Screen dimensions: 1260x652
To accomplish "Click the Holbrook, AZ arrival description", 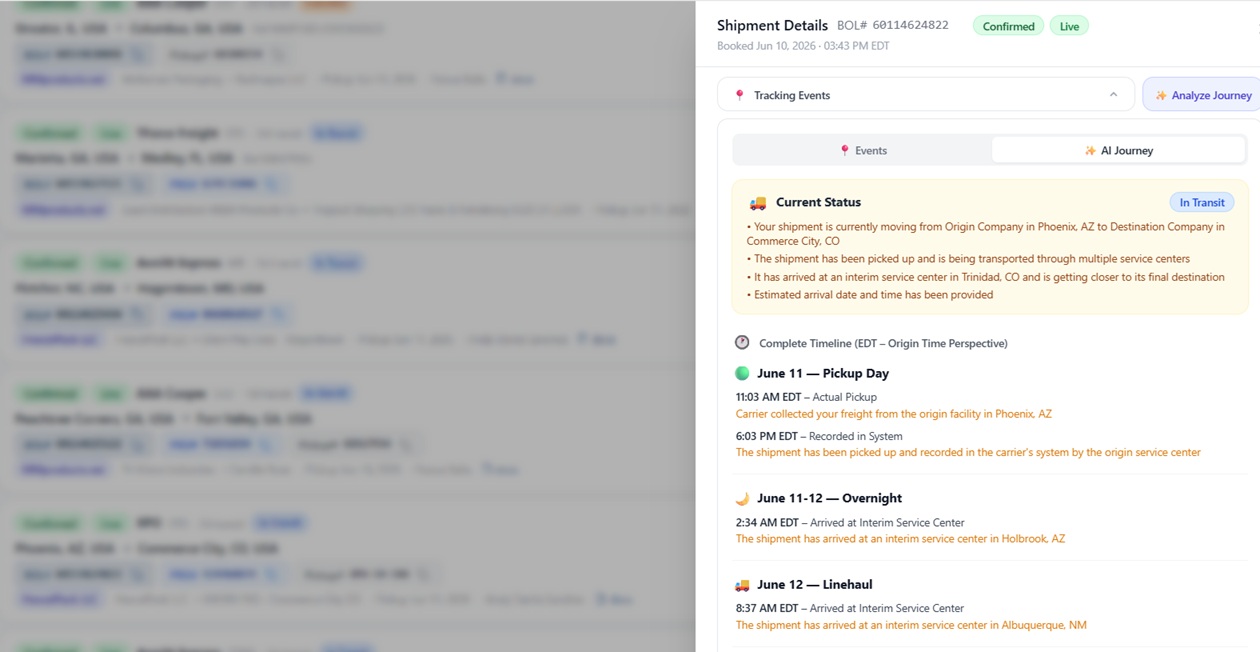I will [901, 539].
